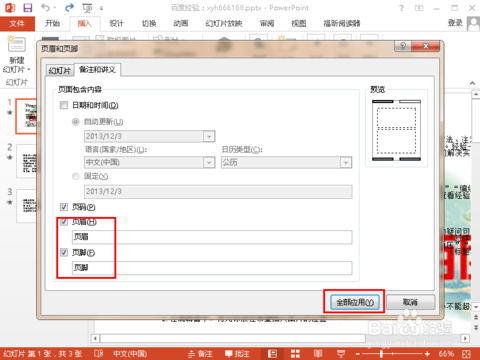Open the quick access toolbar customize arrow
Screen dimensions: 480x360
point(101,8)
